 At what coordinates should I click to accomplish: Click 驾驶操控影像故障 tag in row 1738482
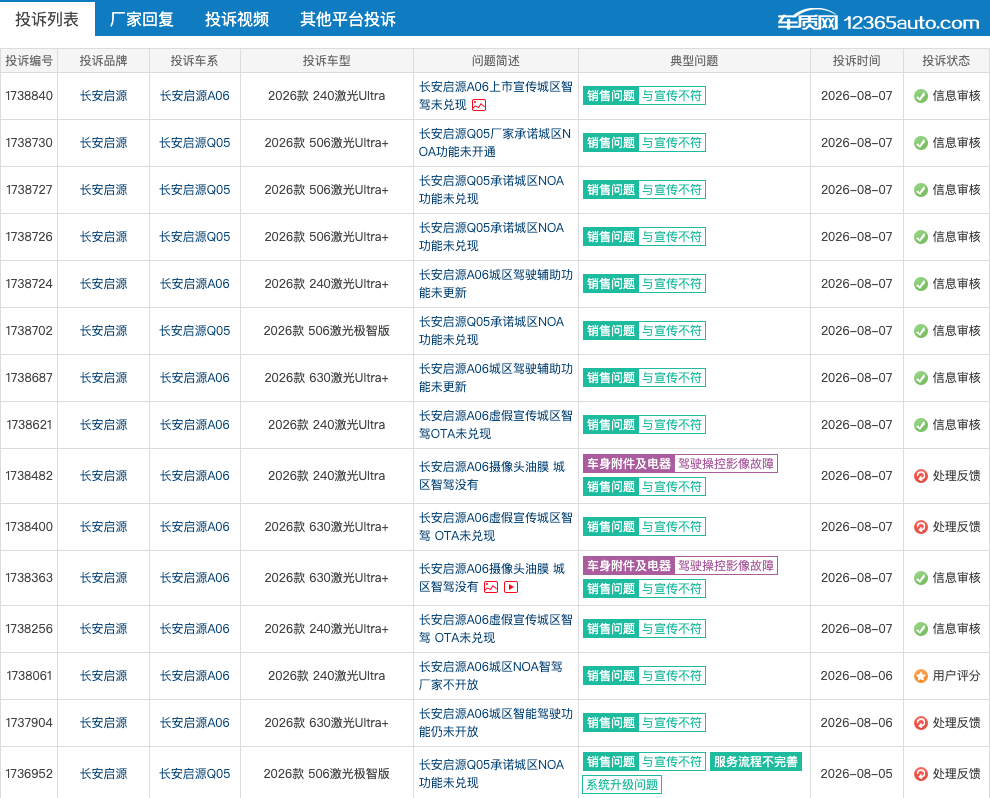(726, 463)
